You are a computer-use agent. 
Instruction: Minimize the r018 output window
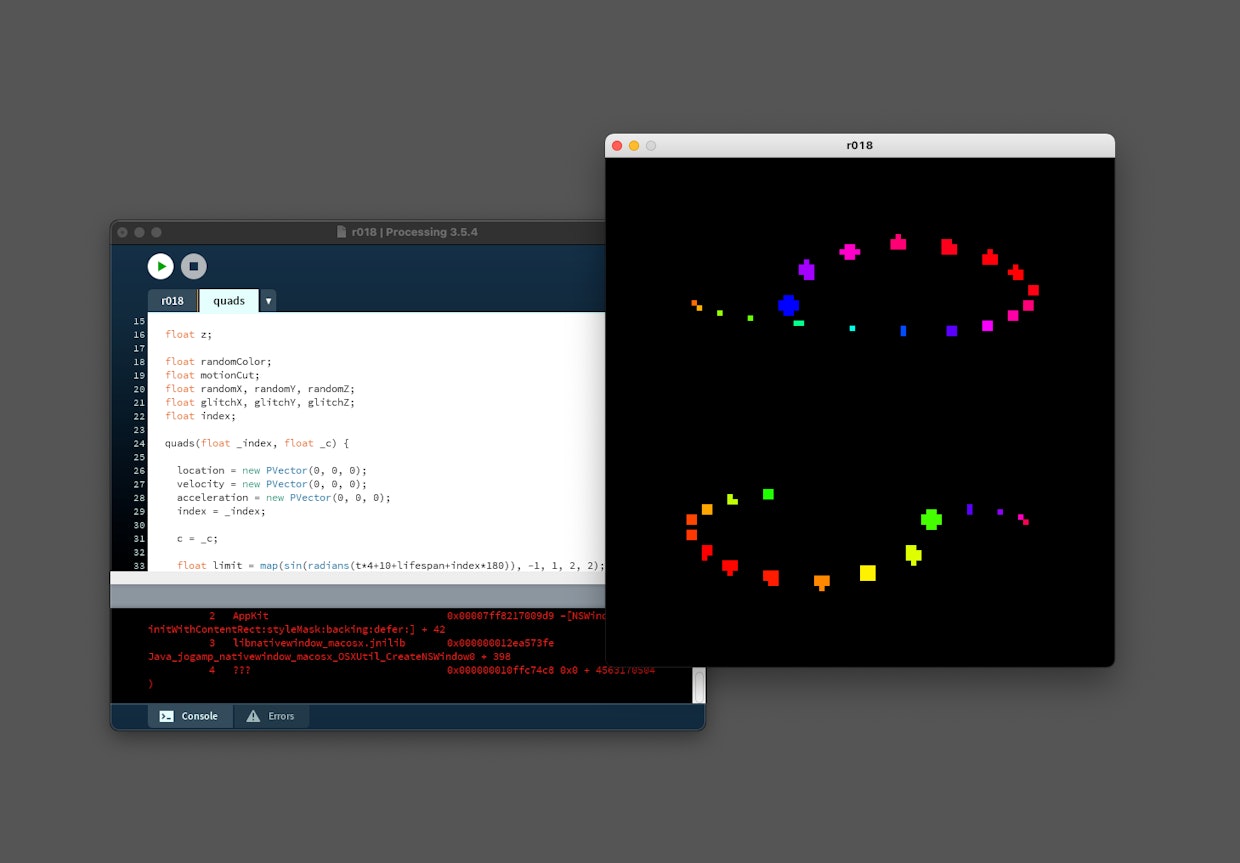tap(634, 146)
